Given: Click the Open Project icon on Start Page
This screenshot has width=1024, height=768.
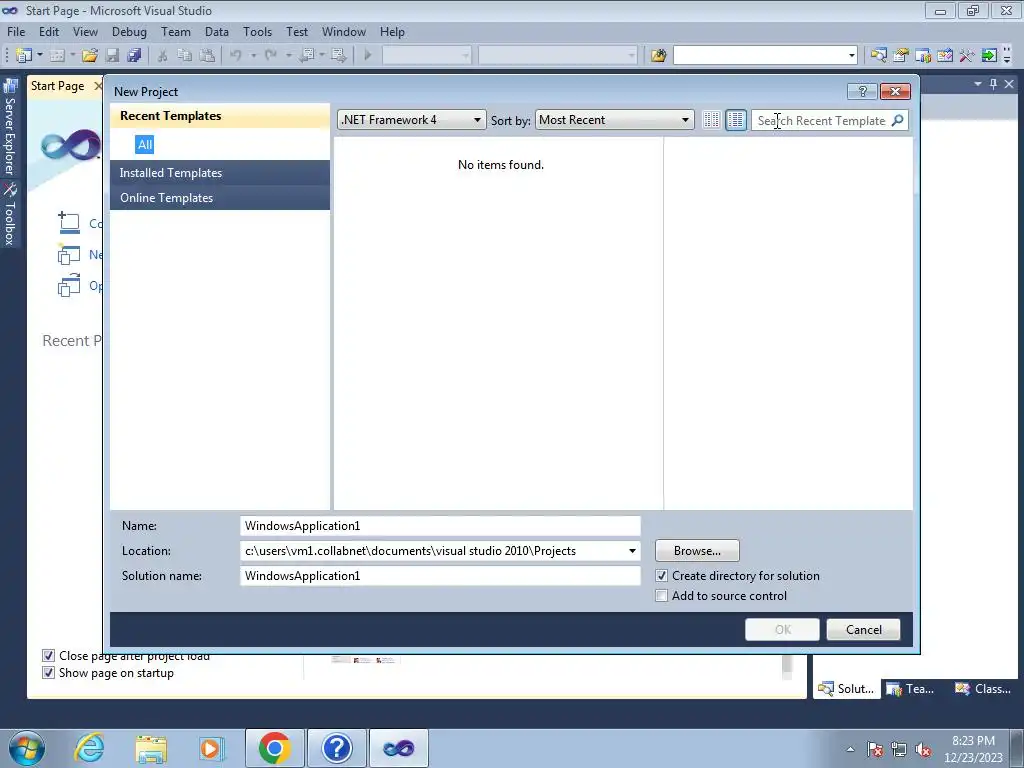Looking at the screenshot, I should point(69,285).
